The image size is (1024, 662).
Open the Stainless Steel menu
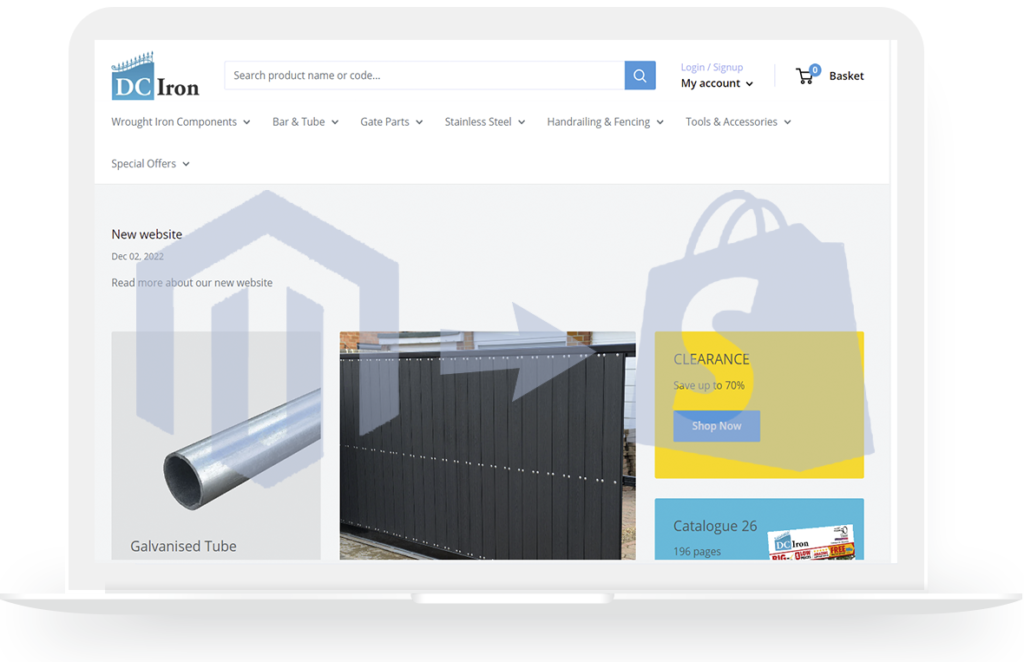click(x=484, y=122)
